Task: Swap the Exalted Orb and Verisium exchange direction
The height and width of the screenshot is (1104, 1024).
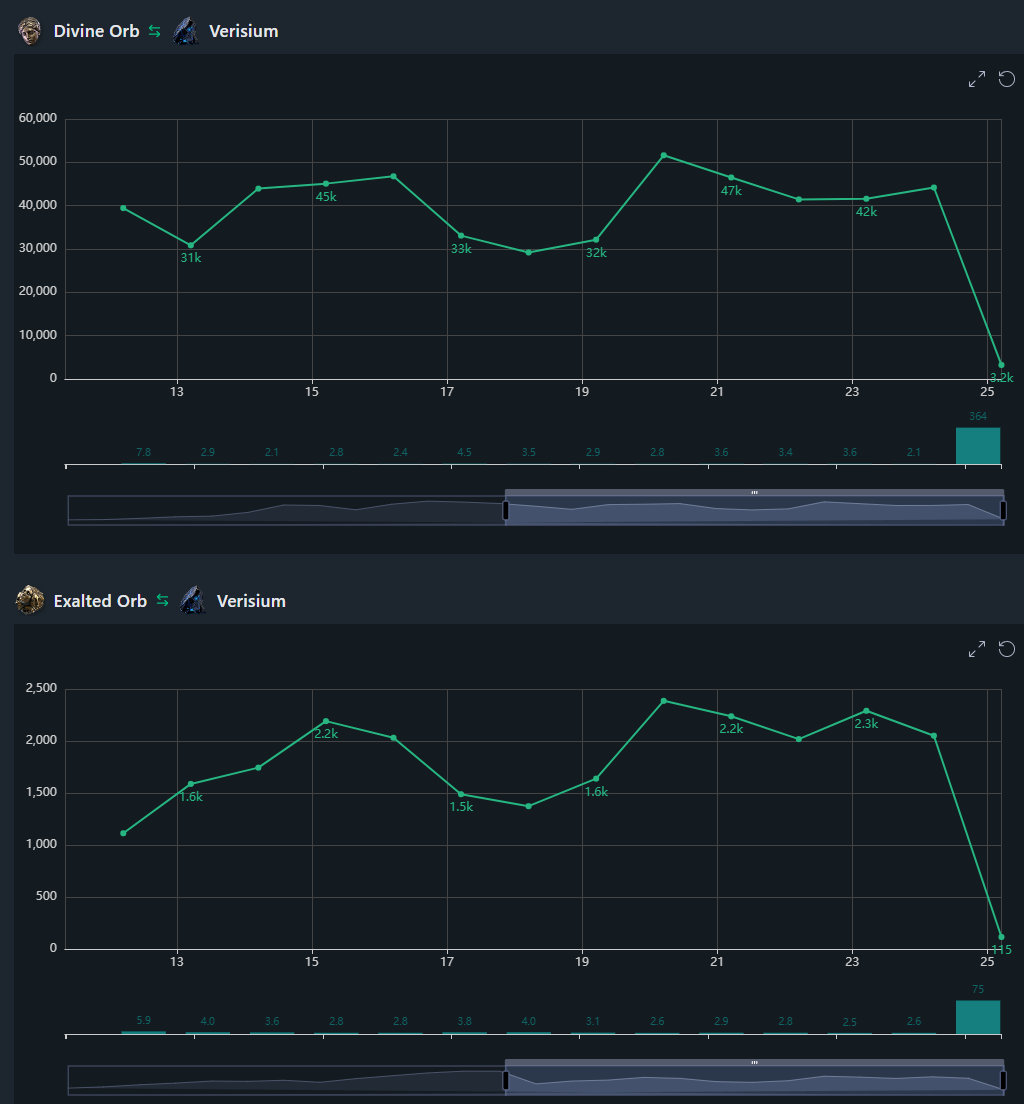Action: pyautogui.click(x=163, y=600)
